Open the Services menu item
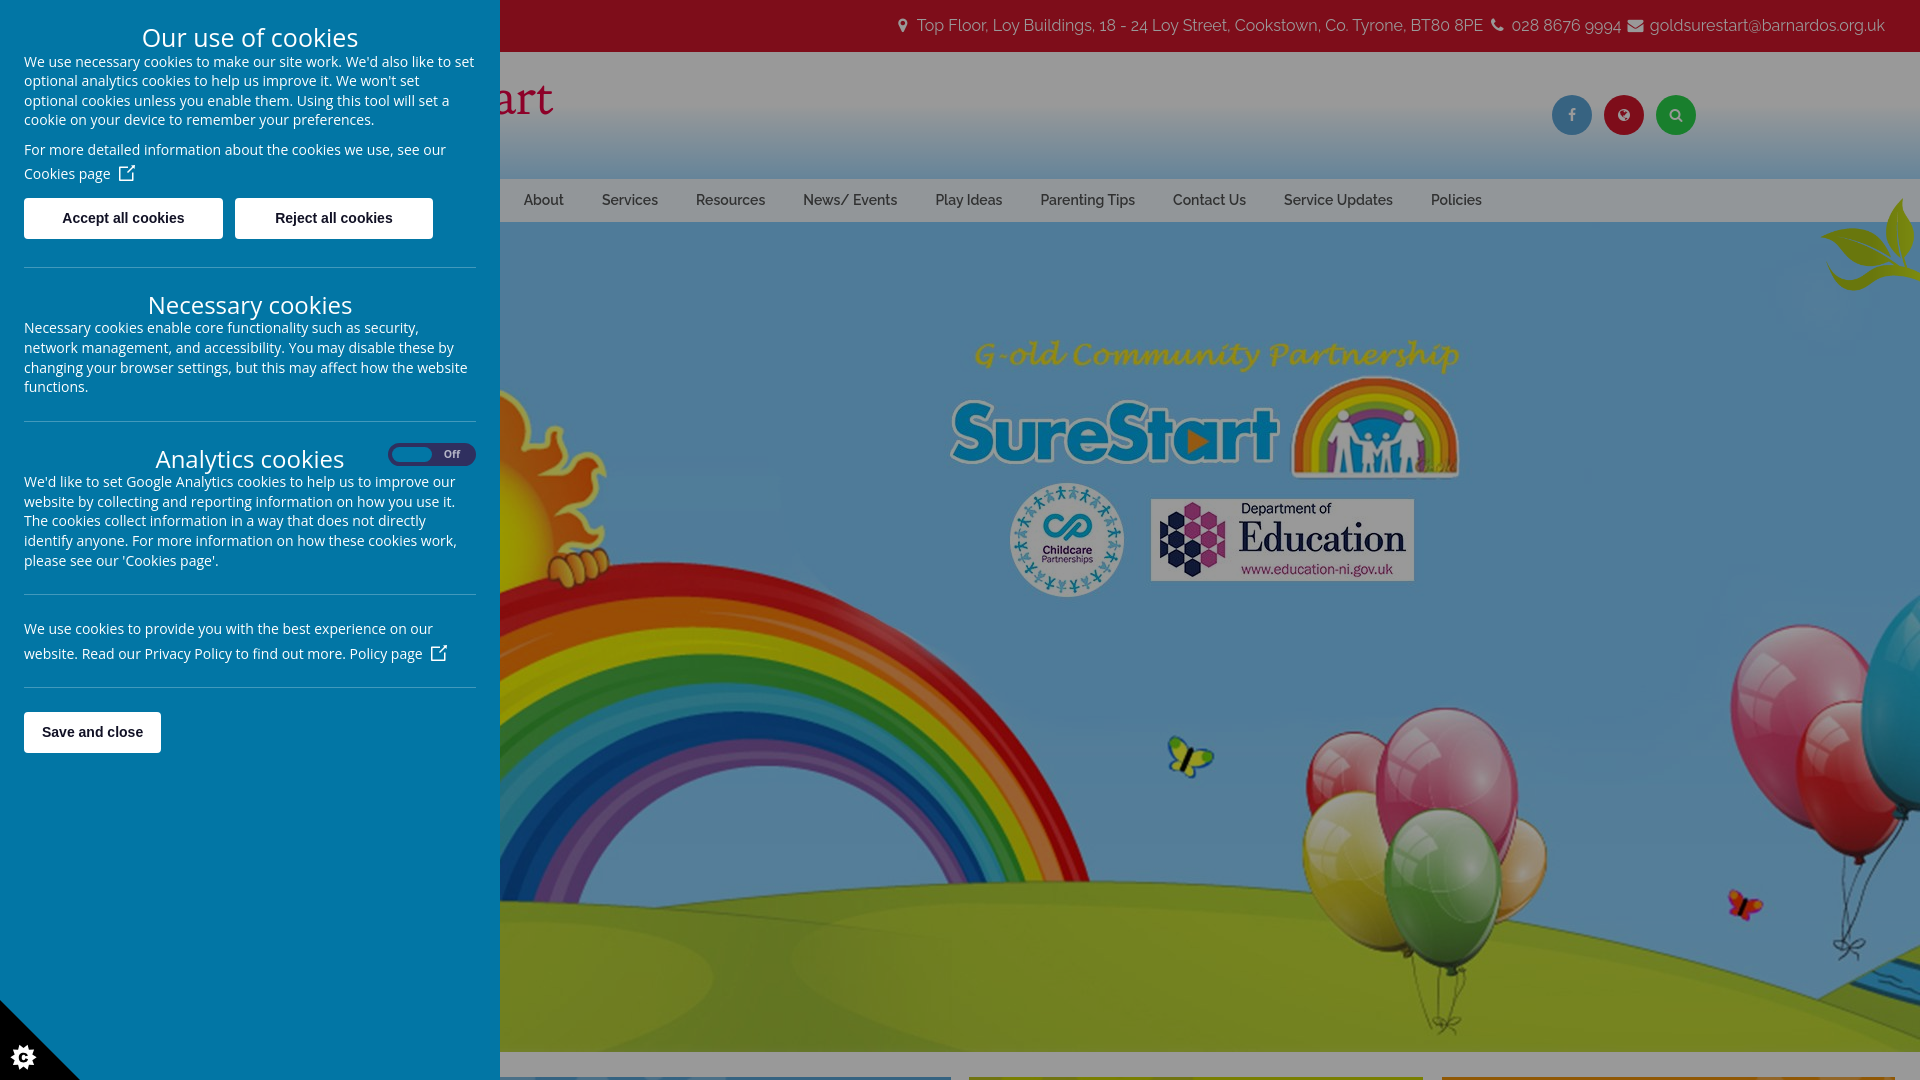This screenshot has width=1920, height=1080. (630, 200)
